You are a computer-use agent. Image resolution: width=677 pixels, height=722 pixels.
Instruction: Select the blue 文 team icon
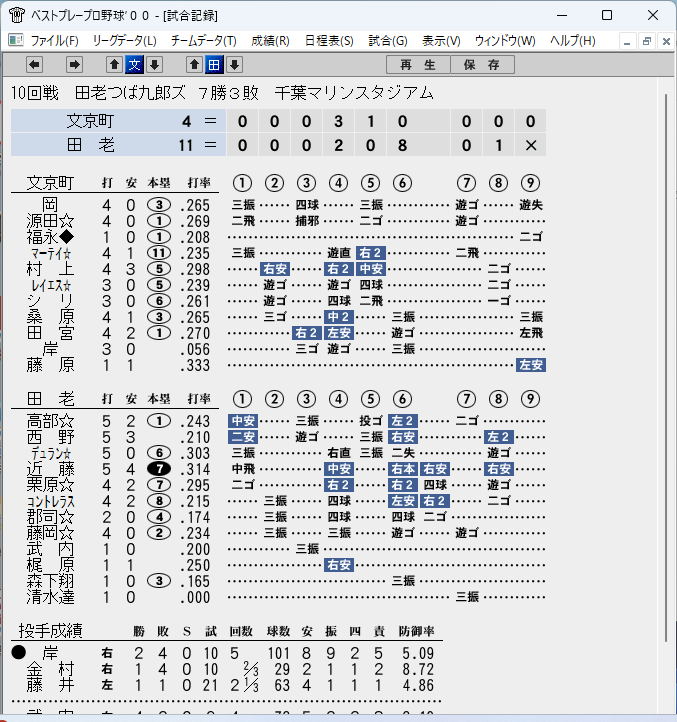134,65
